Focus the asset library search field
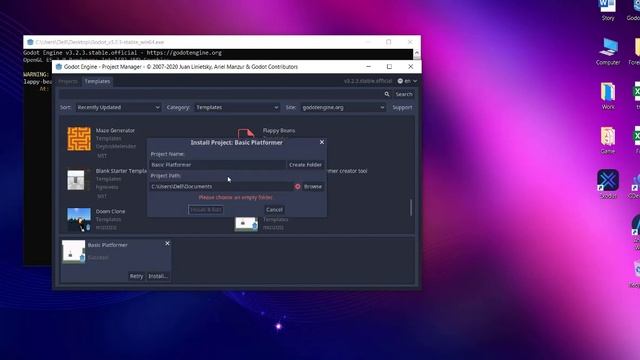 (220, 94)
